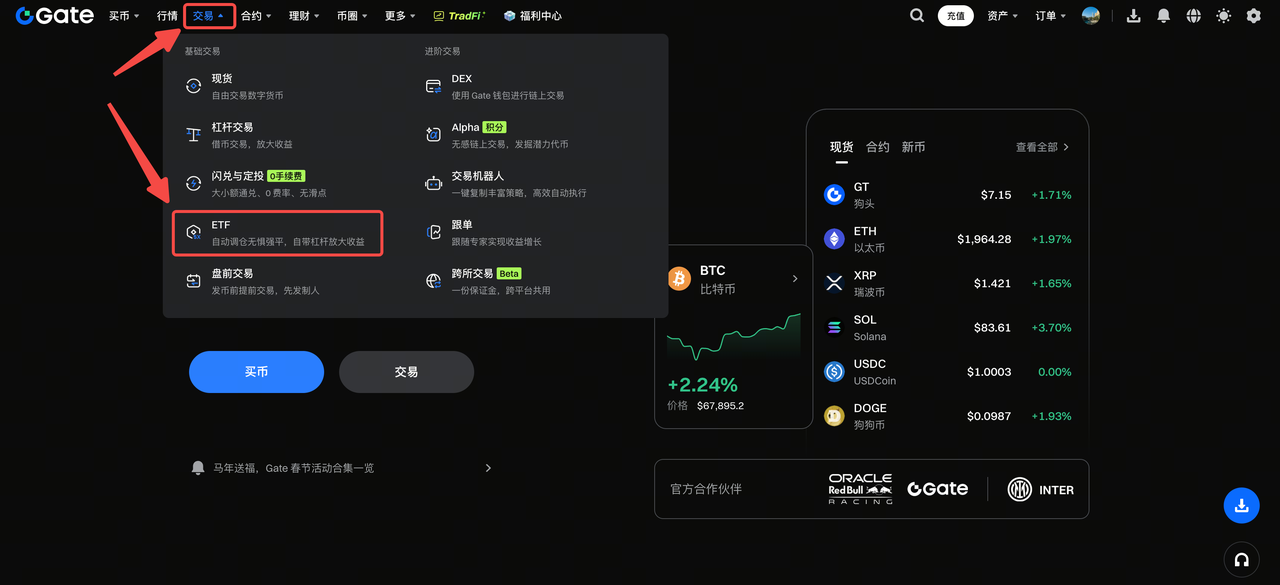Click the 充值 deposit button
This screenshot has height=585, width=1280.
tap(955, 16)
